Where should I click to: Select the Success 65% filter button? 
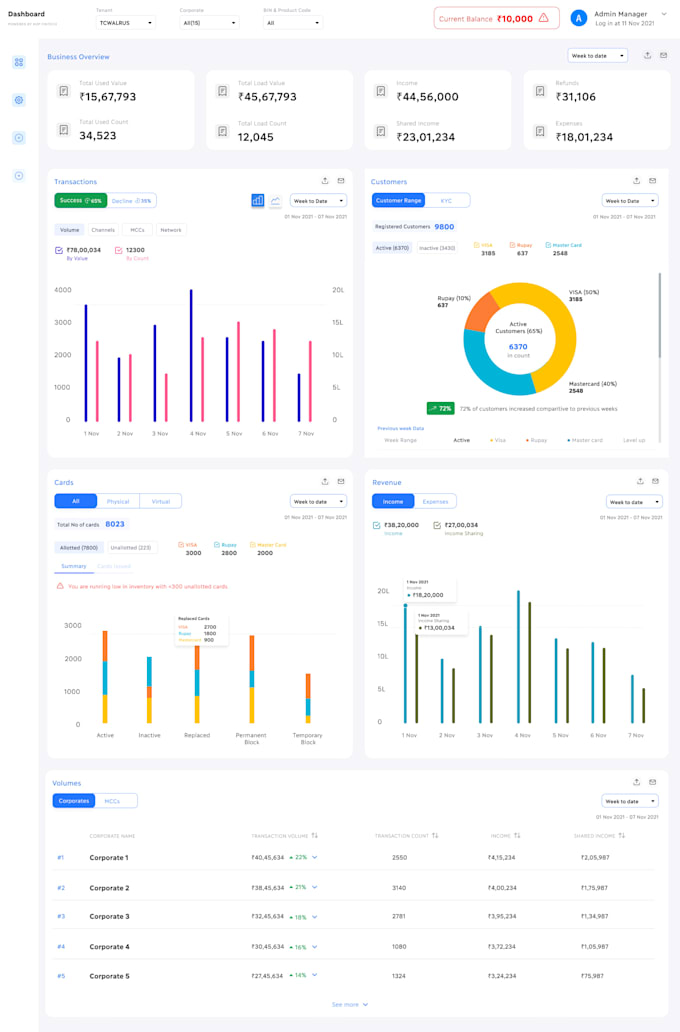point(81,201)
